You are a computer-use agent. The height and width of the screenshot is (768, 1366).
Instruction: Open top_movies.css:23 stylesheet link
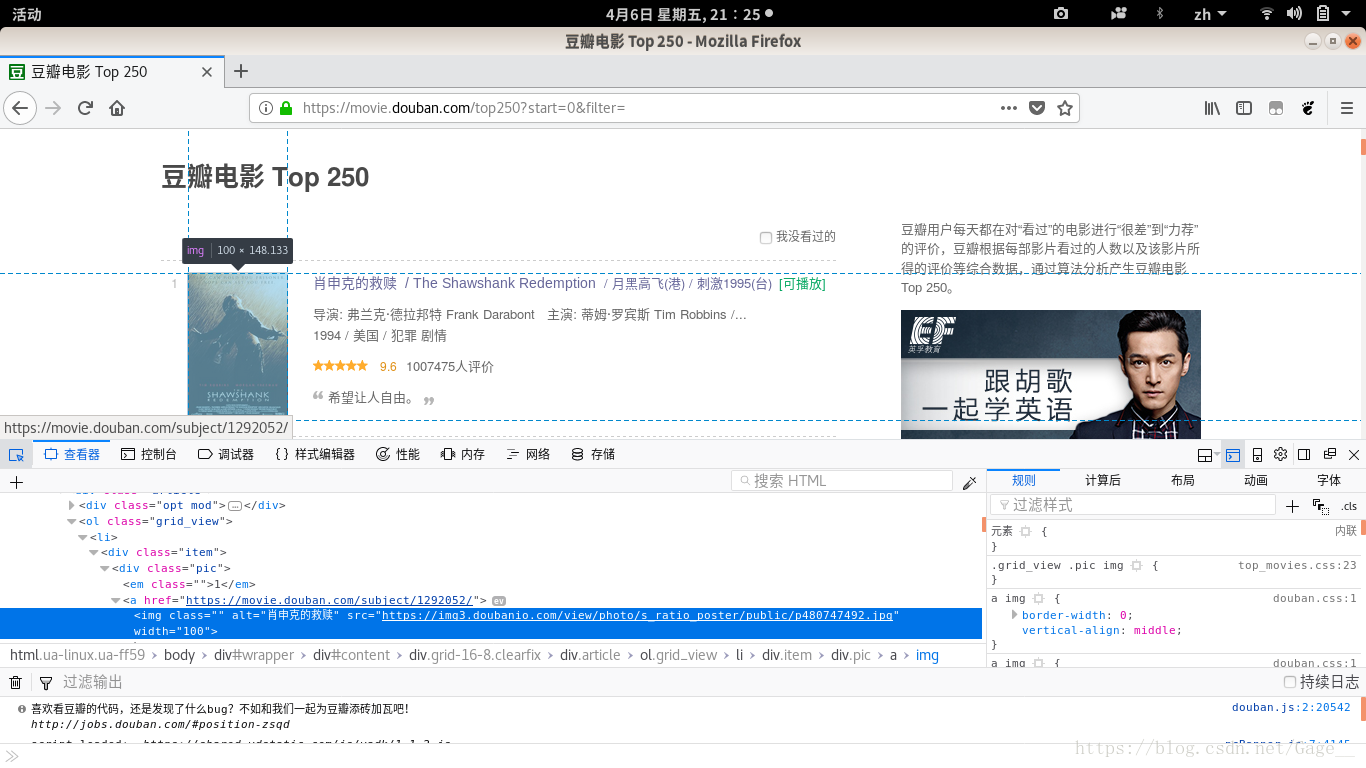pos(1297,566)
